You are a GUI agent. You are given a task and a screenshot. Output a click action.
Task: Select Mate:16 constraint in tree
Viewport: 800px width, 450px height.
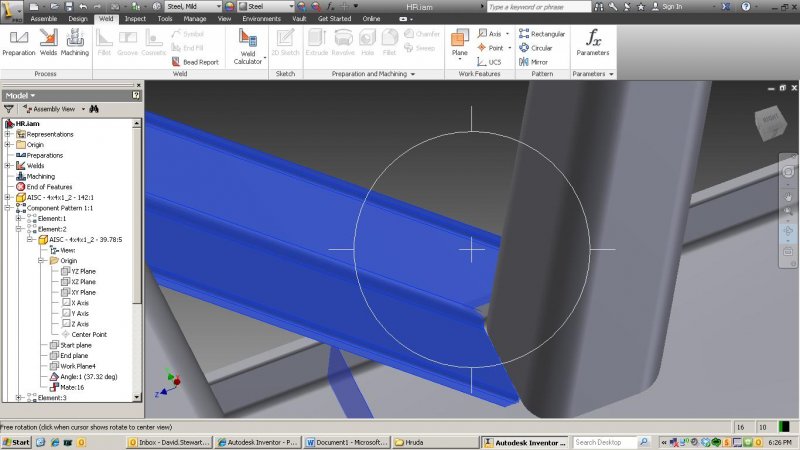click(x=67, y=387)
